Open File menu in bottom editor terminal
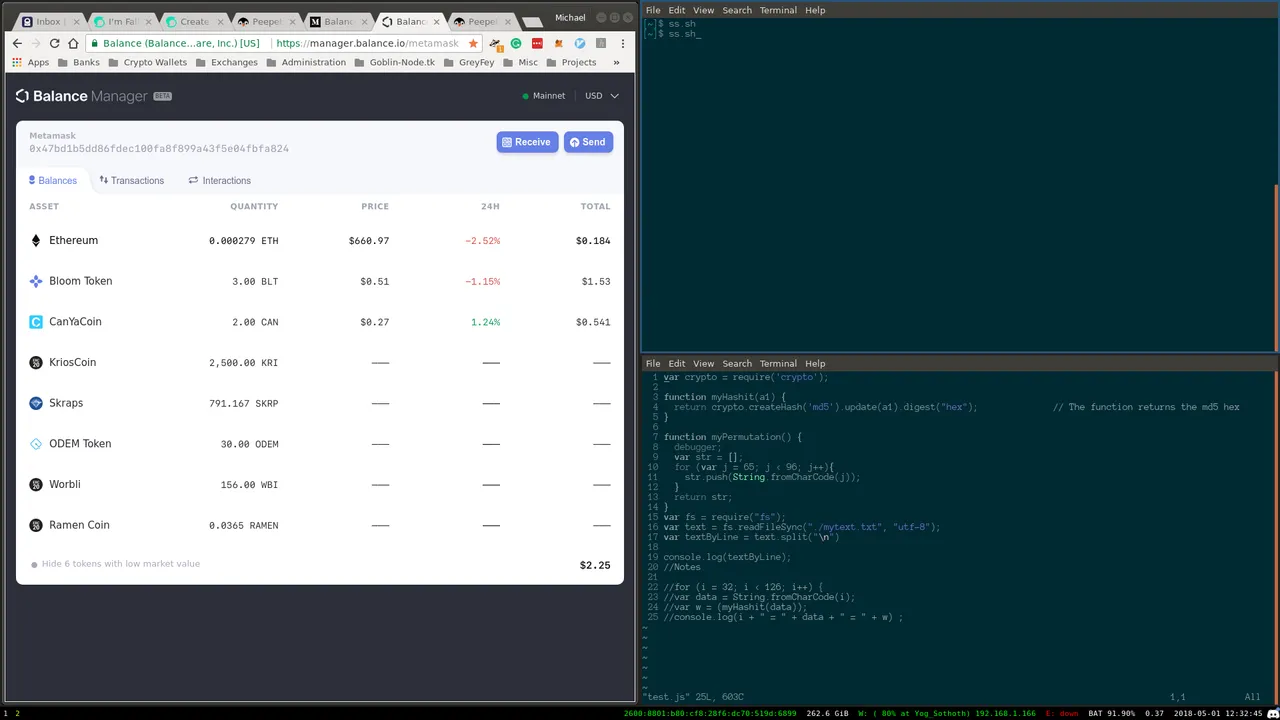 [653, 364]
